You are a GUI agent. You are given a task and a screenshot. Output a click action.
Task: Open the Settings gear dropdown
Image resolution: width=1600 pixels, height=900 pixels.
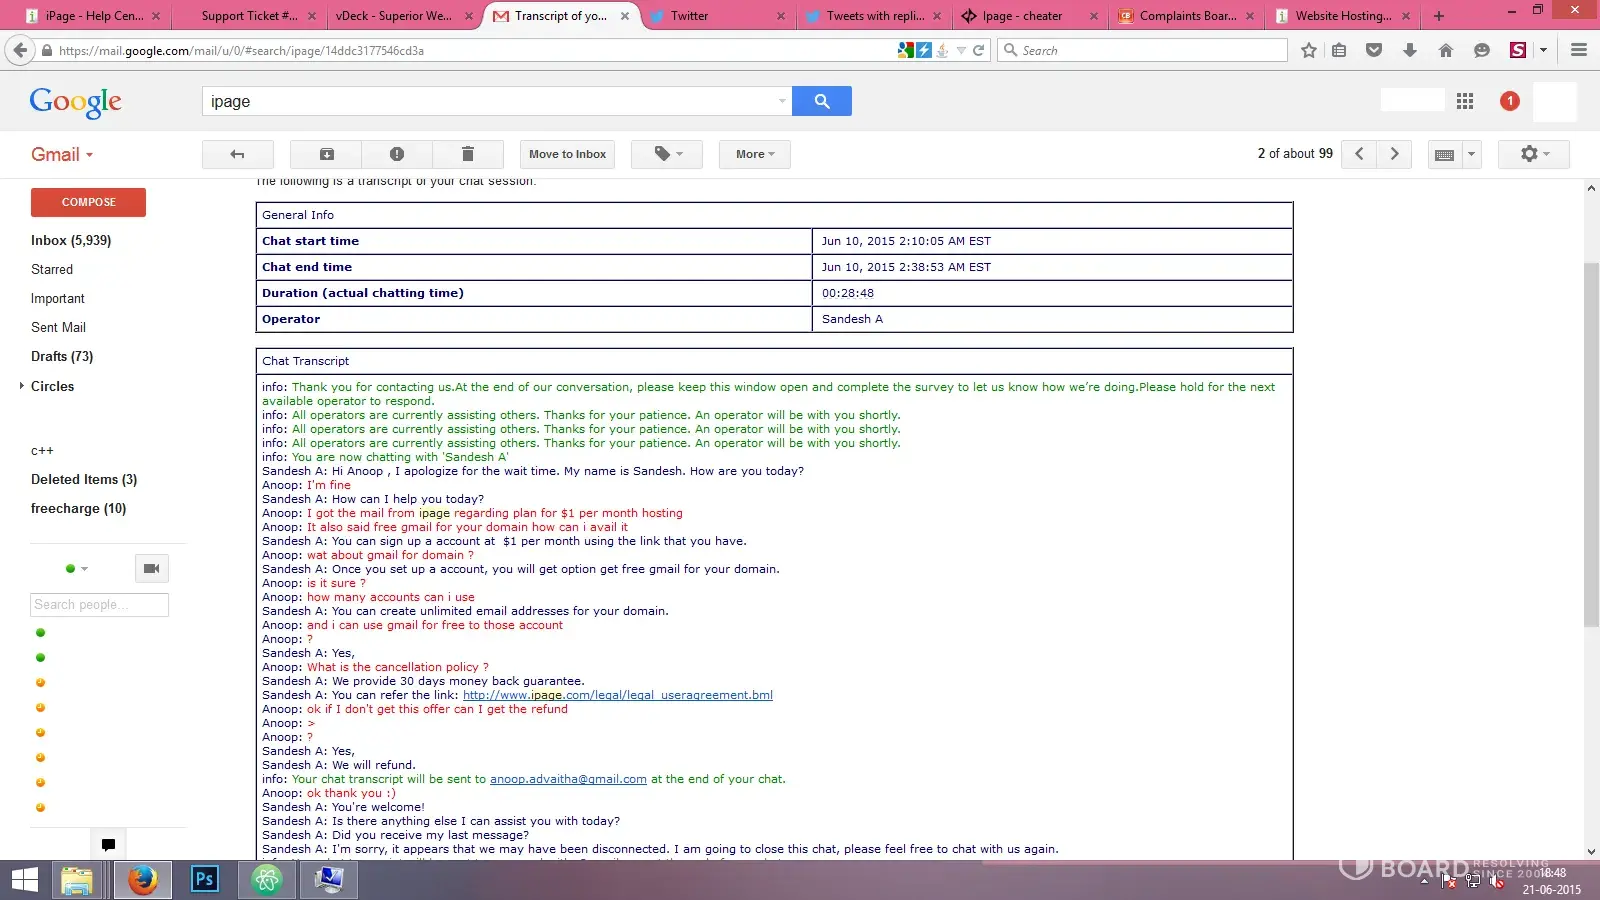[x=1533, y=154]
